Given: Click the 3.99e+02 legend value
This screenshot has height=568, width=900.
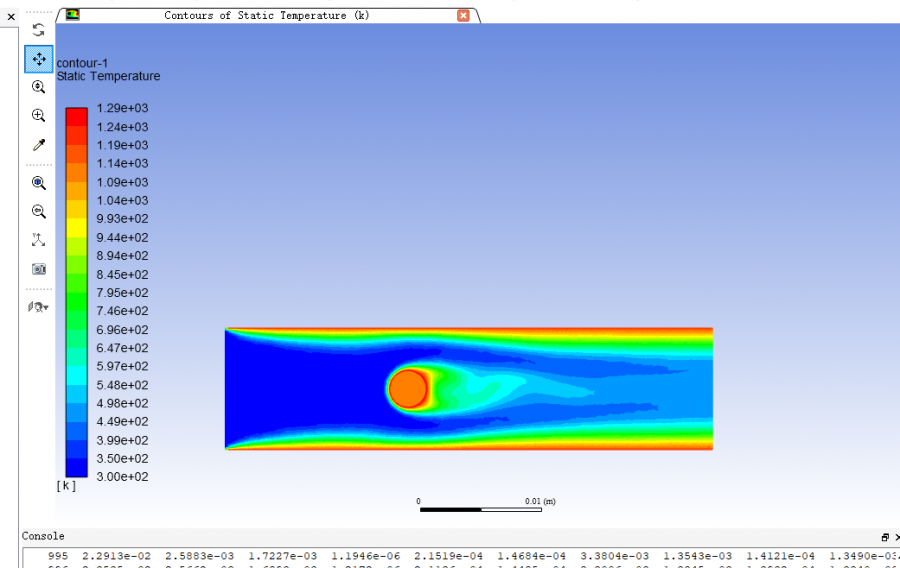Looking at the screenshot, I should 122,440.
